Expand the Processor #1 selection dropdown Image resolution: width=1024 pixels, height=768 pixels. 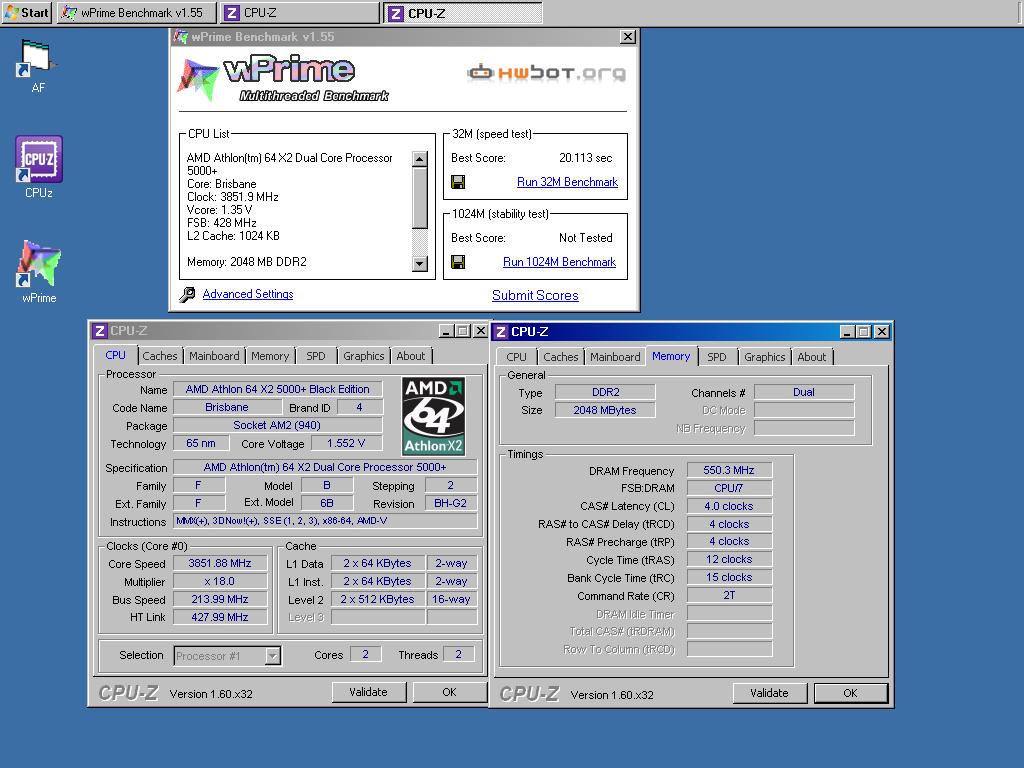coord(272,656)
